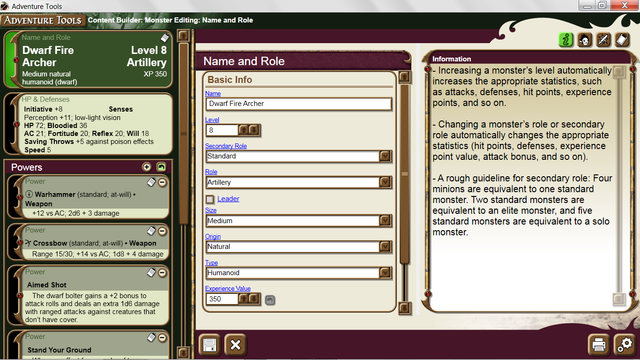Viewport: 640px width, 360px height.
Task: Select the HP & Defenses panel
Action: [88, 124]
